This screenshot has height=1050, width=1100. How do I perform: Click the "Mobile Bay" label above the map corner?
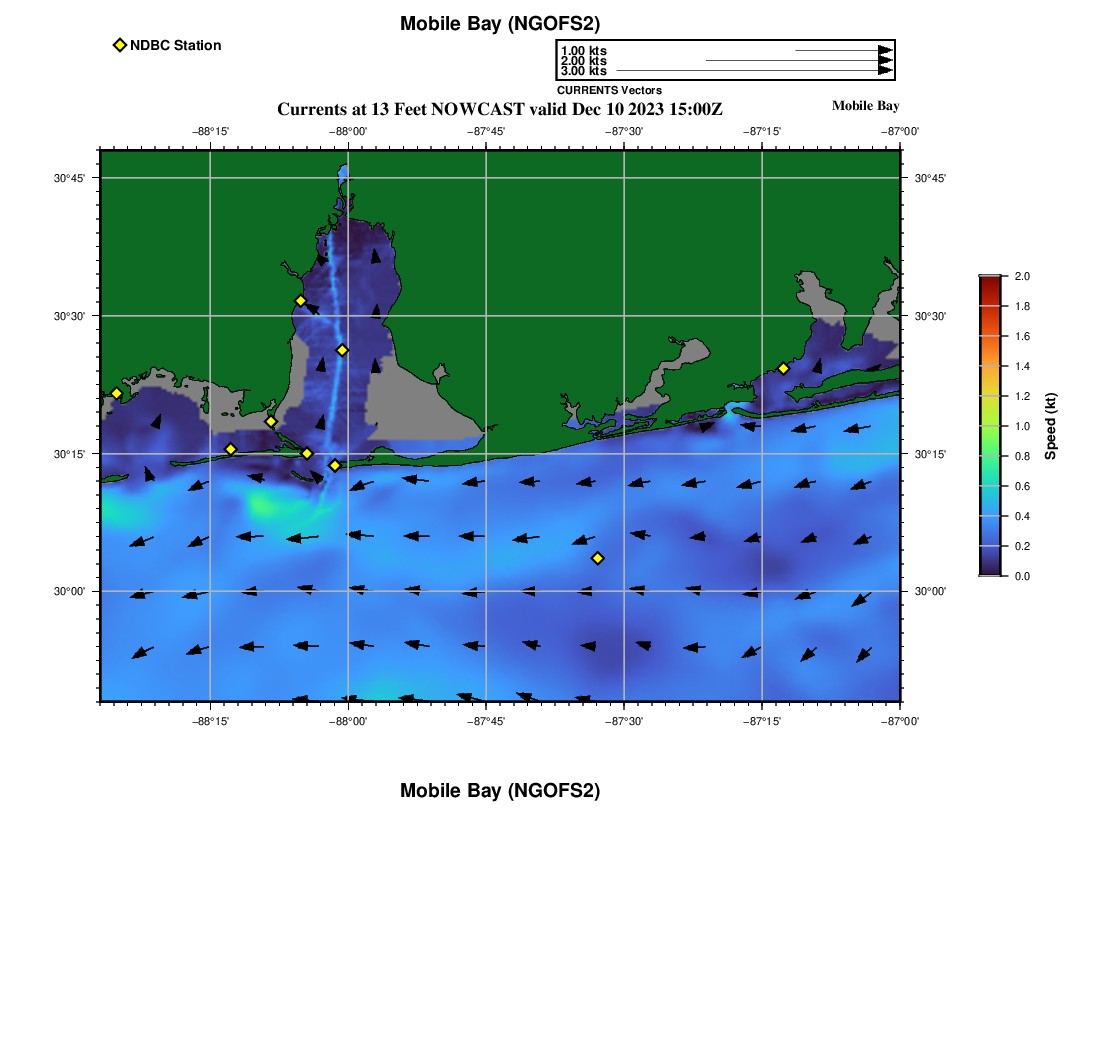tap(865, 106)
